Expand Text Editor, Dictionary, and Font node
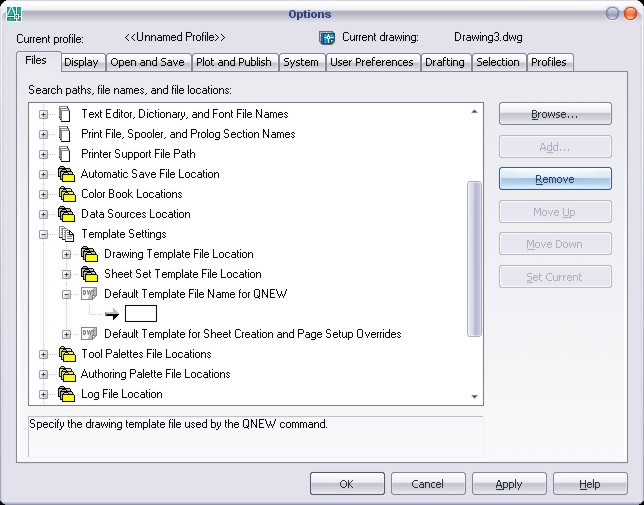 (x=43, y=114)
